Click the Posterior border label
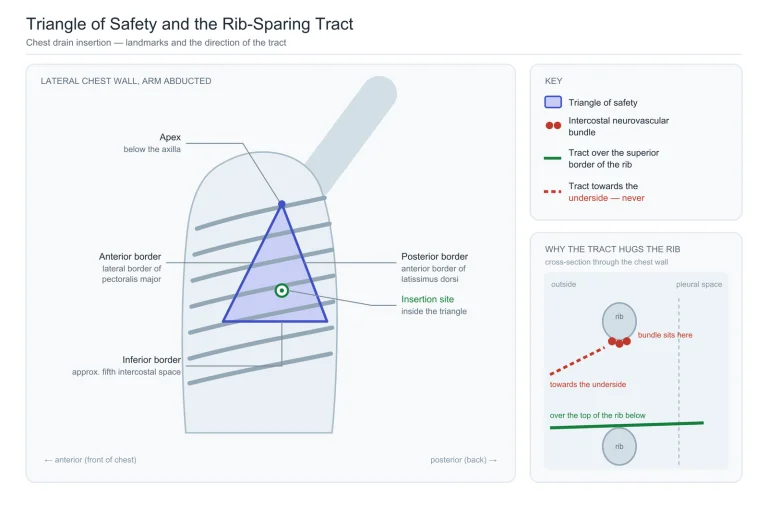768x507 pixels. point(434,256)
